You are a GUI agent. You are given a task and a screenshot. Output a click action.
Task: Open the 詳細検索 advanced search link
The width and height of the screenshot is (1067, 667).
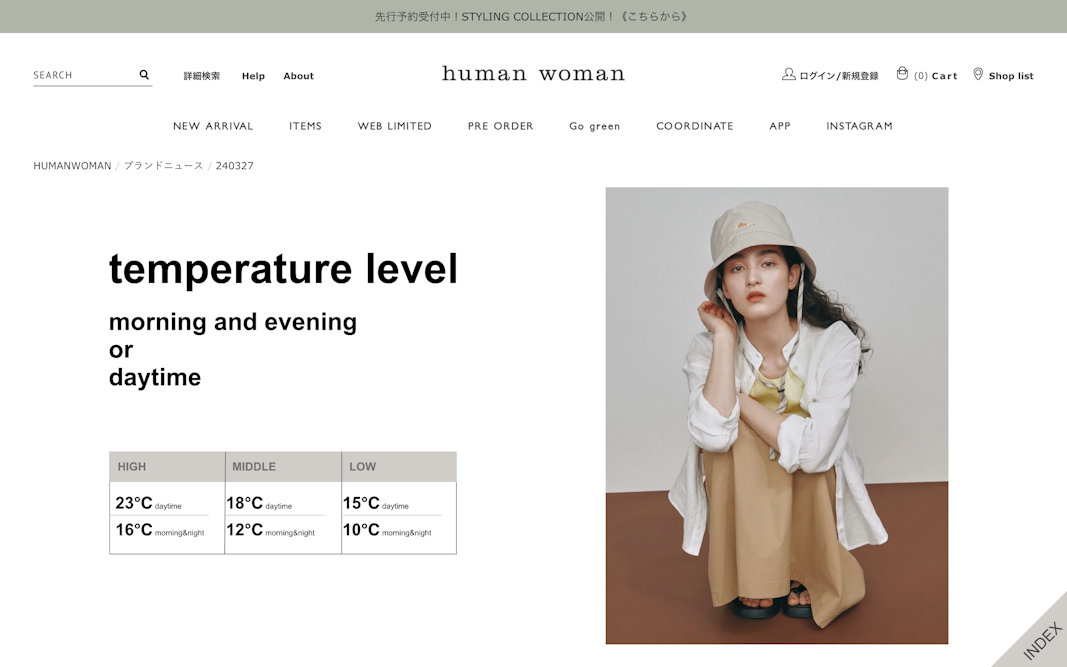click(203, 75)
